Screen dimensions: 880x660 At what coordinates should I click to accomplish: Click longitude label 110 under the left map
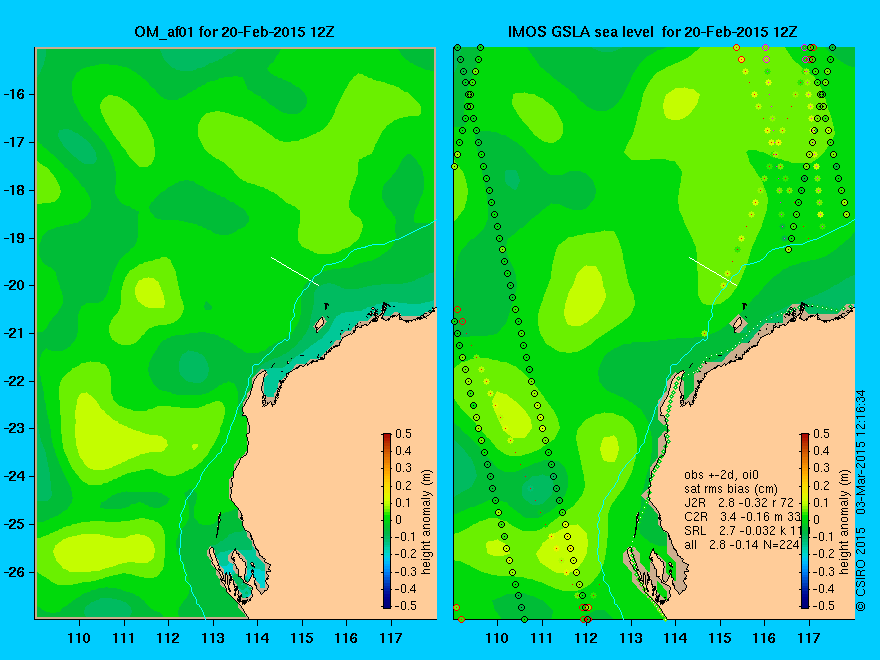[x=79, y=638]
